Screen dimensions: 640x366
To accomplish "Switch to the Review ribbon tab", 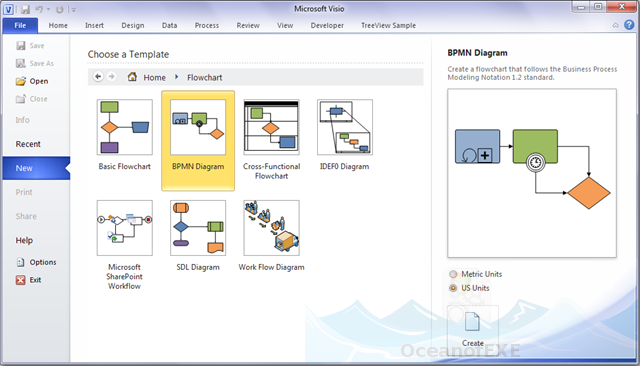I will [248, 25].
